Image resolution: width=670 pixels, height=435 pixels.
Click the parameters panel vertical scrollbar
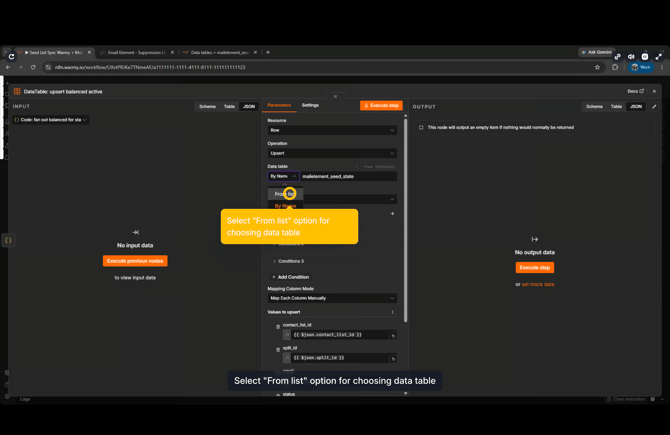click(406, 220)
